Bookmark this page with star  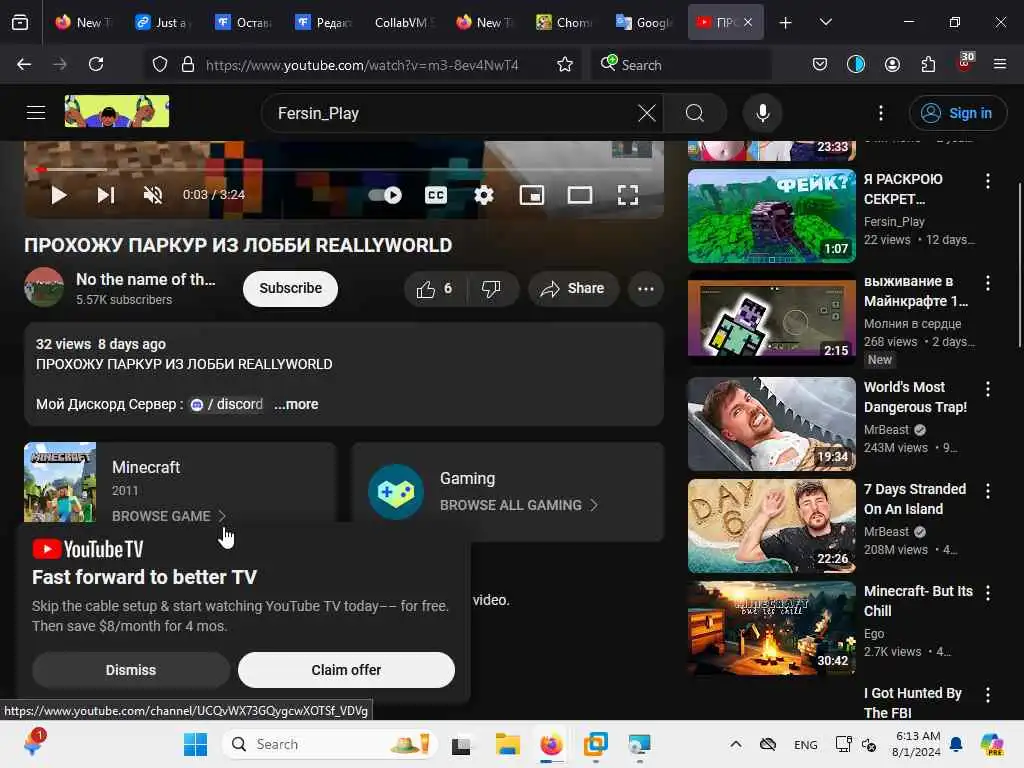pyautogui.click(x=565, y=64)
